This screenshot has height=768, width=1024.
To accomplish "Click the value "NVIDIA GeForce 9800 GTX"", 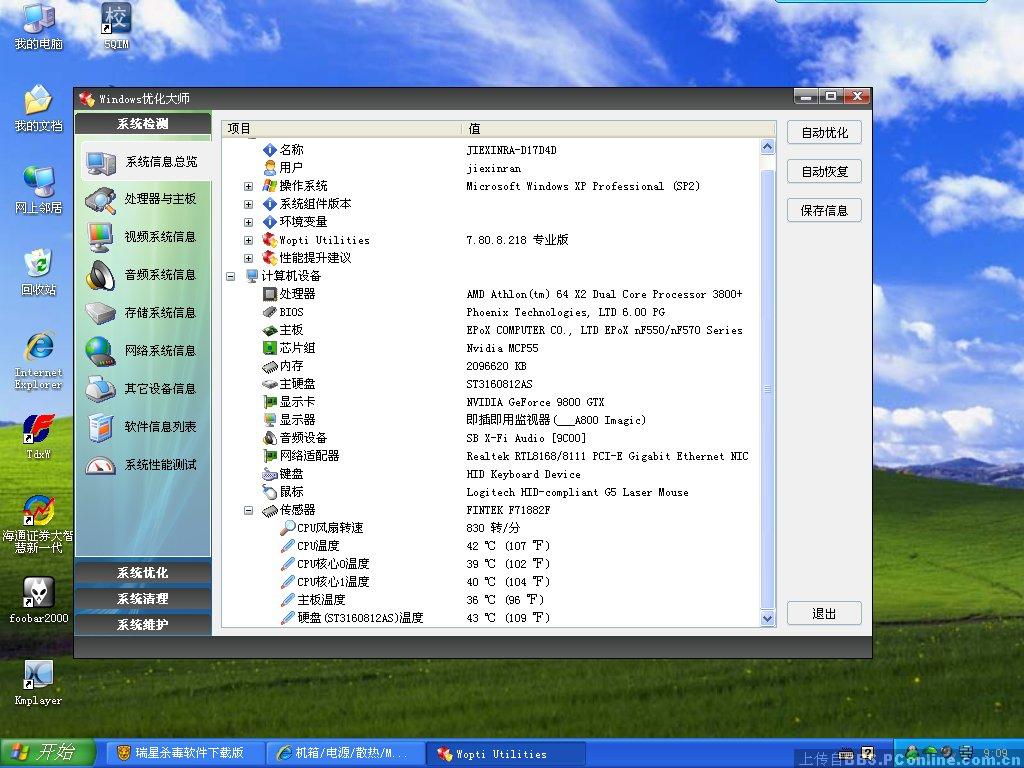I will (536, 402).
